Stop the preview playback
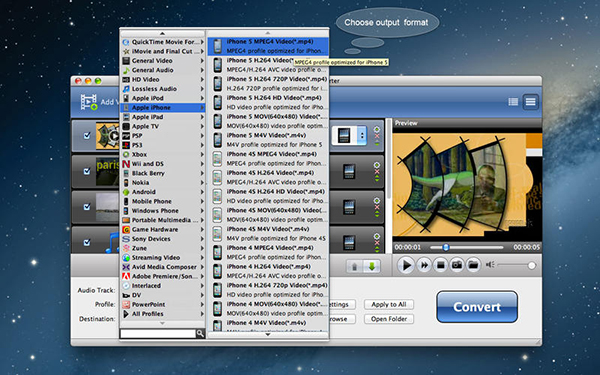 (x=440, y=265)
